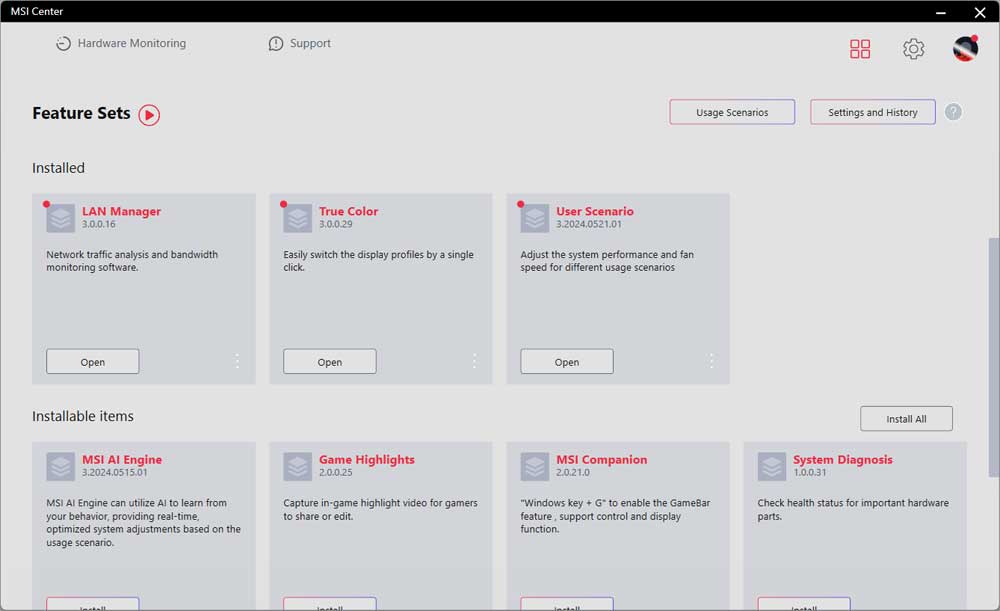Open the features grid view icon
Screen dimensions: 1000x611
pyautogui.click(x=860, y=48)
